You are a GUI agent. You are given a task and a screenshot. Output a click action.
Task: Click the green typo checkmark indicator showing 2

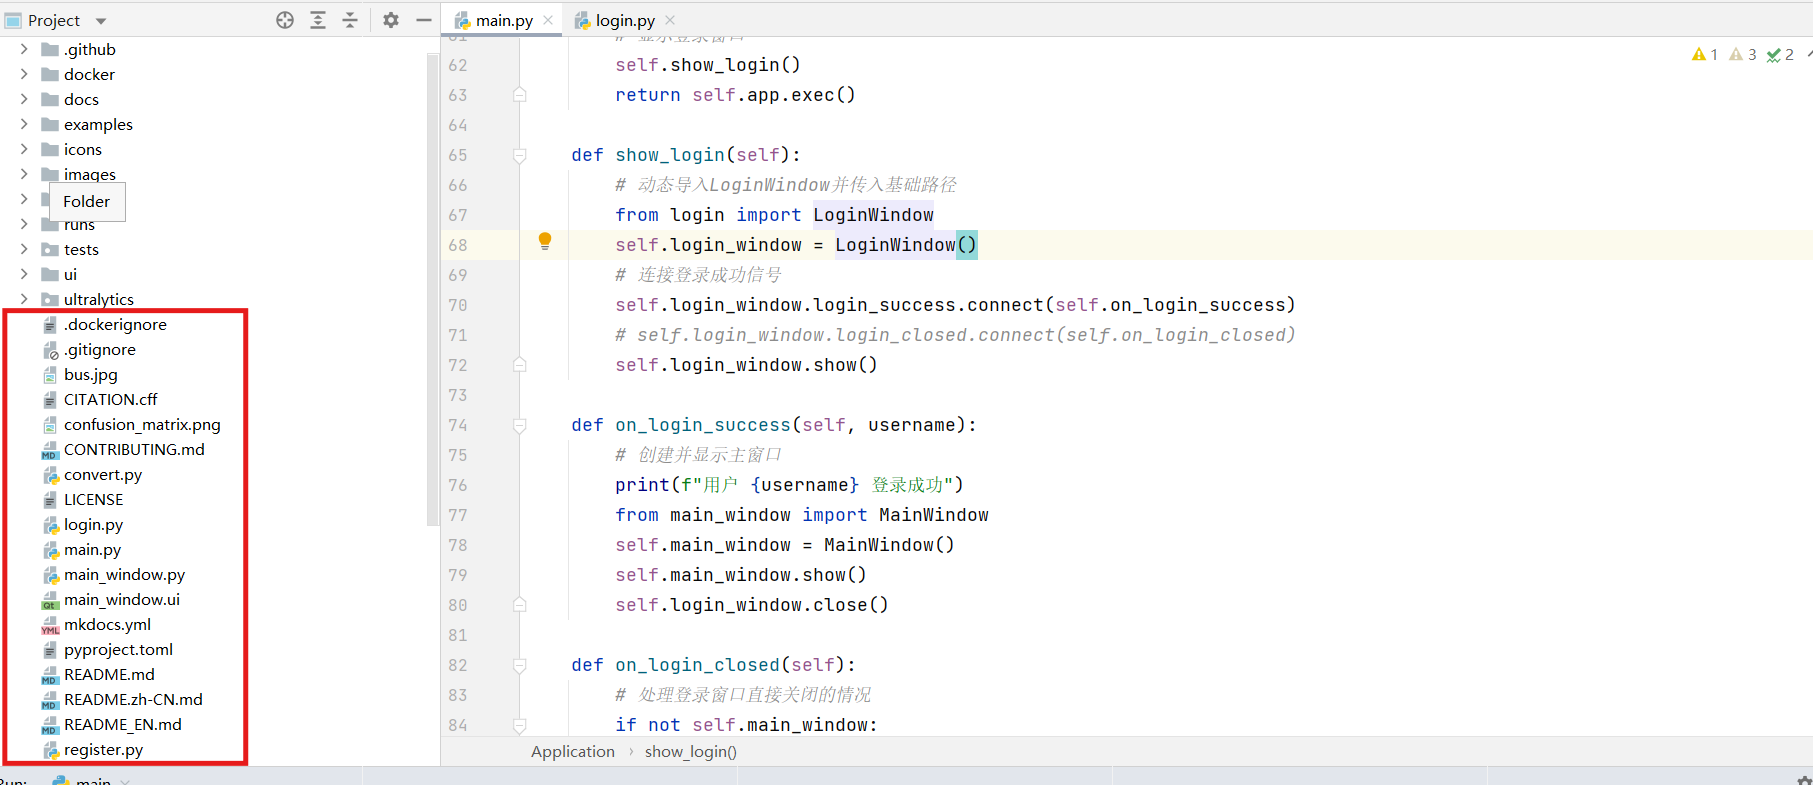pos(1781,54)
